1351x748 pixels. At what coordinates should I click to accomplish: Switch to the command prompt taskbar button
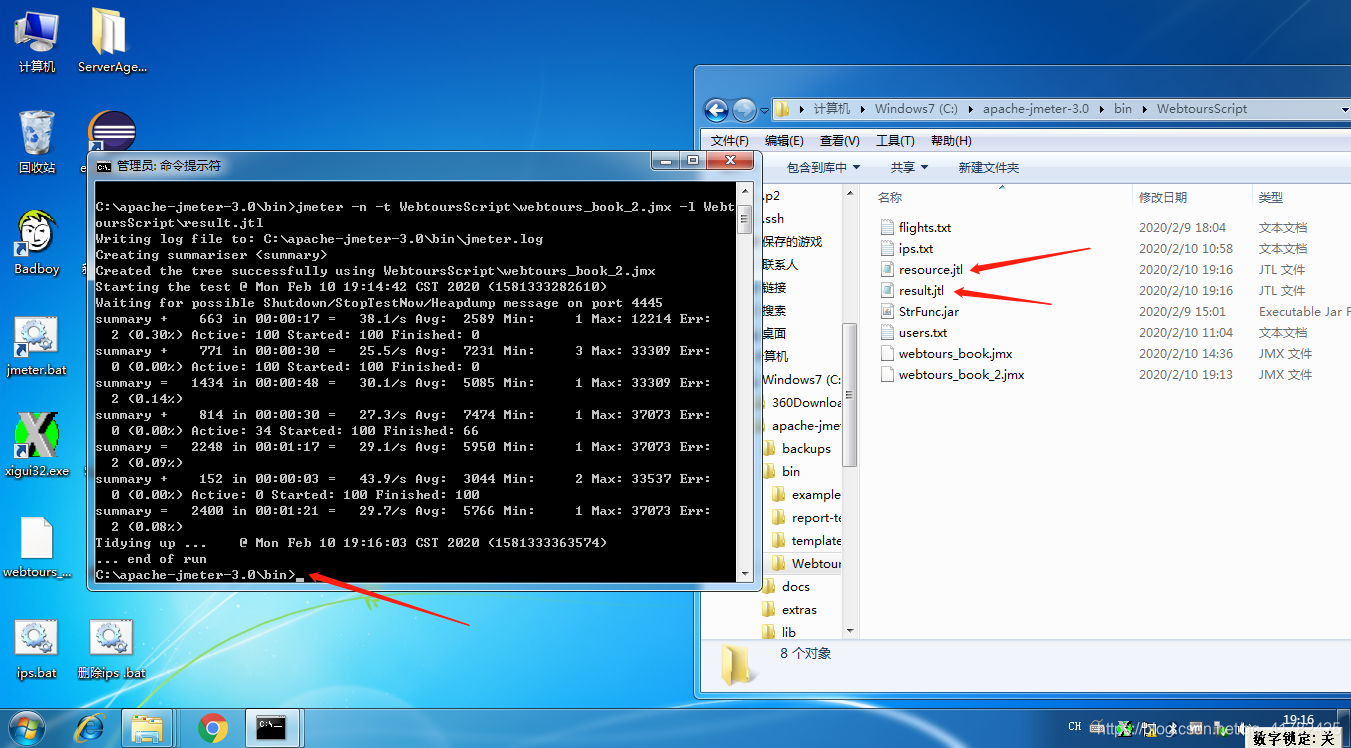click(x=273, y=728)
